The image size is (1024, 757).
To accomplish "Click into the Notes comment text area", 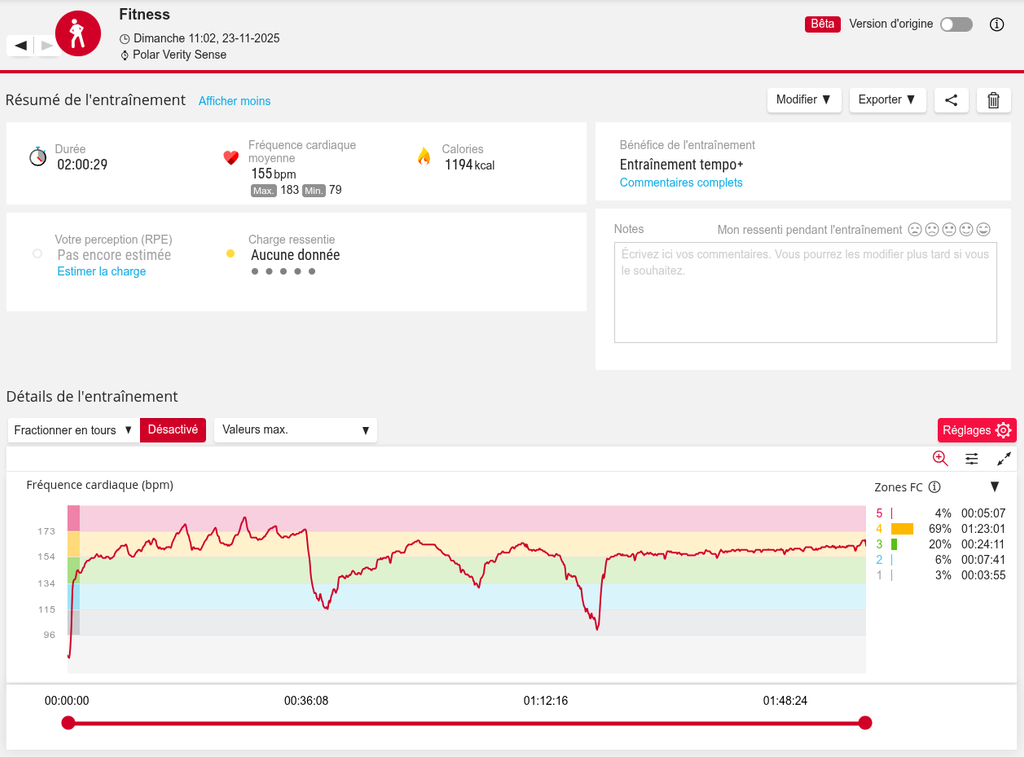I will coord(805,292).
